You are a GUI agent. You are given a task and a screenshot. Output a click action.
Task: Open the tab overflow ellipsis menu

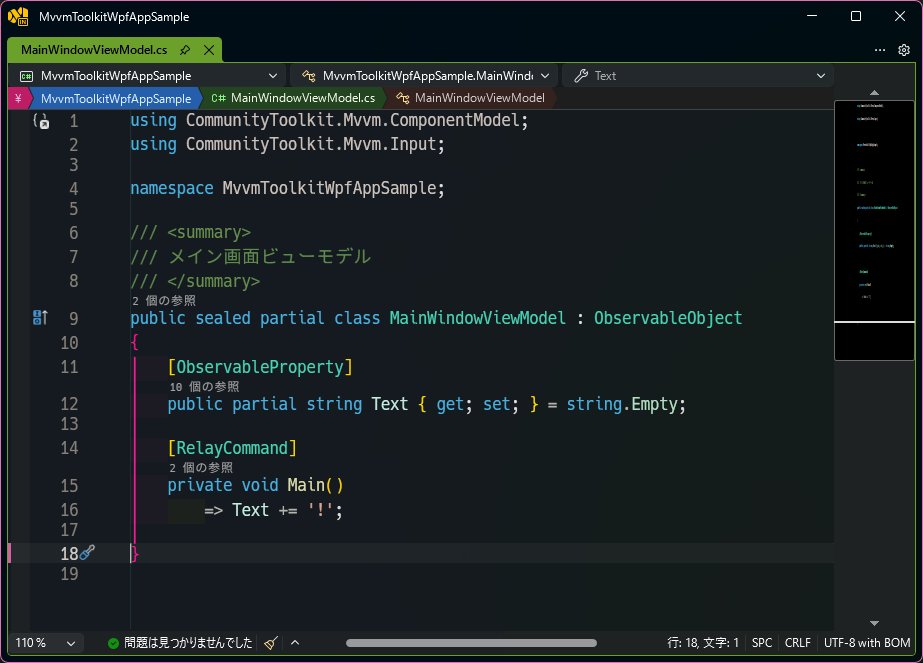click(880, 50)
